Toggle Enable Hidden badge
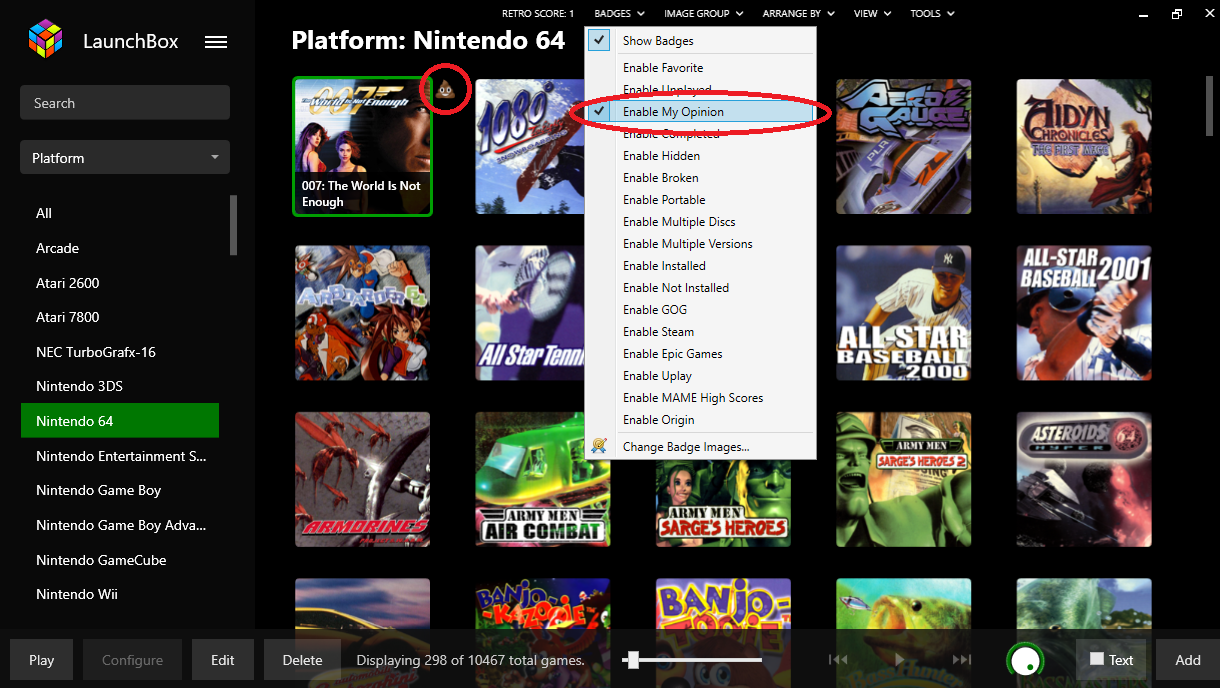The image size is (1220, 688). [701, 156]
